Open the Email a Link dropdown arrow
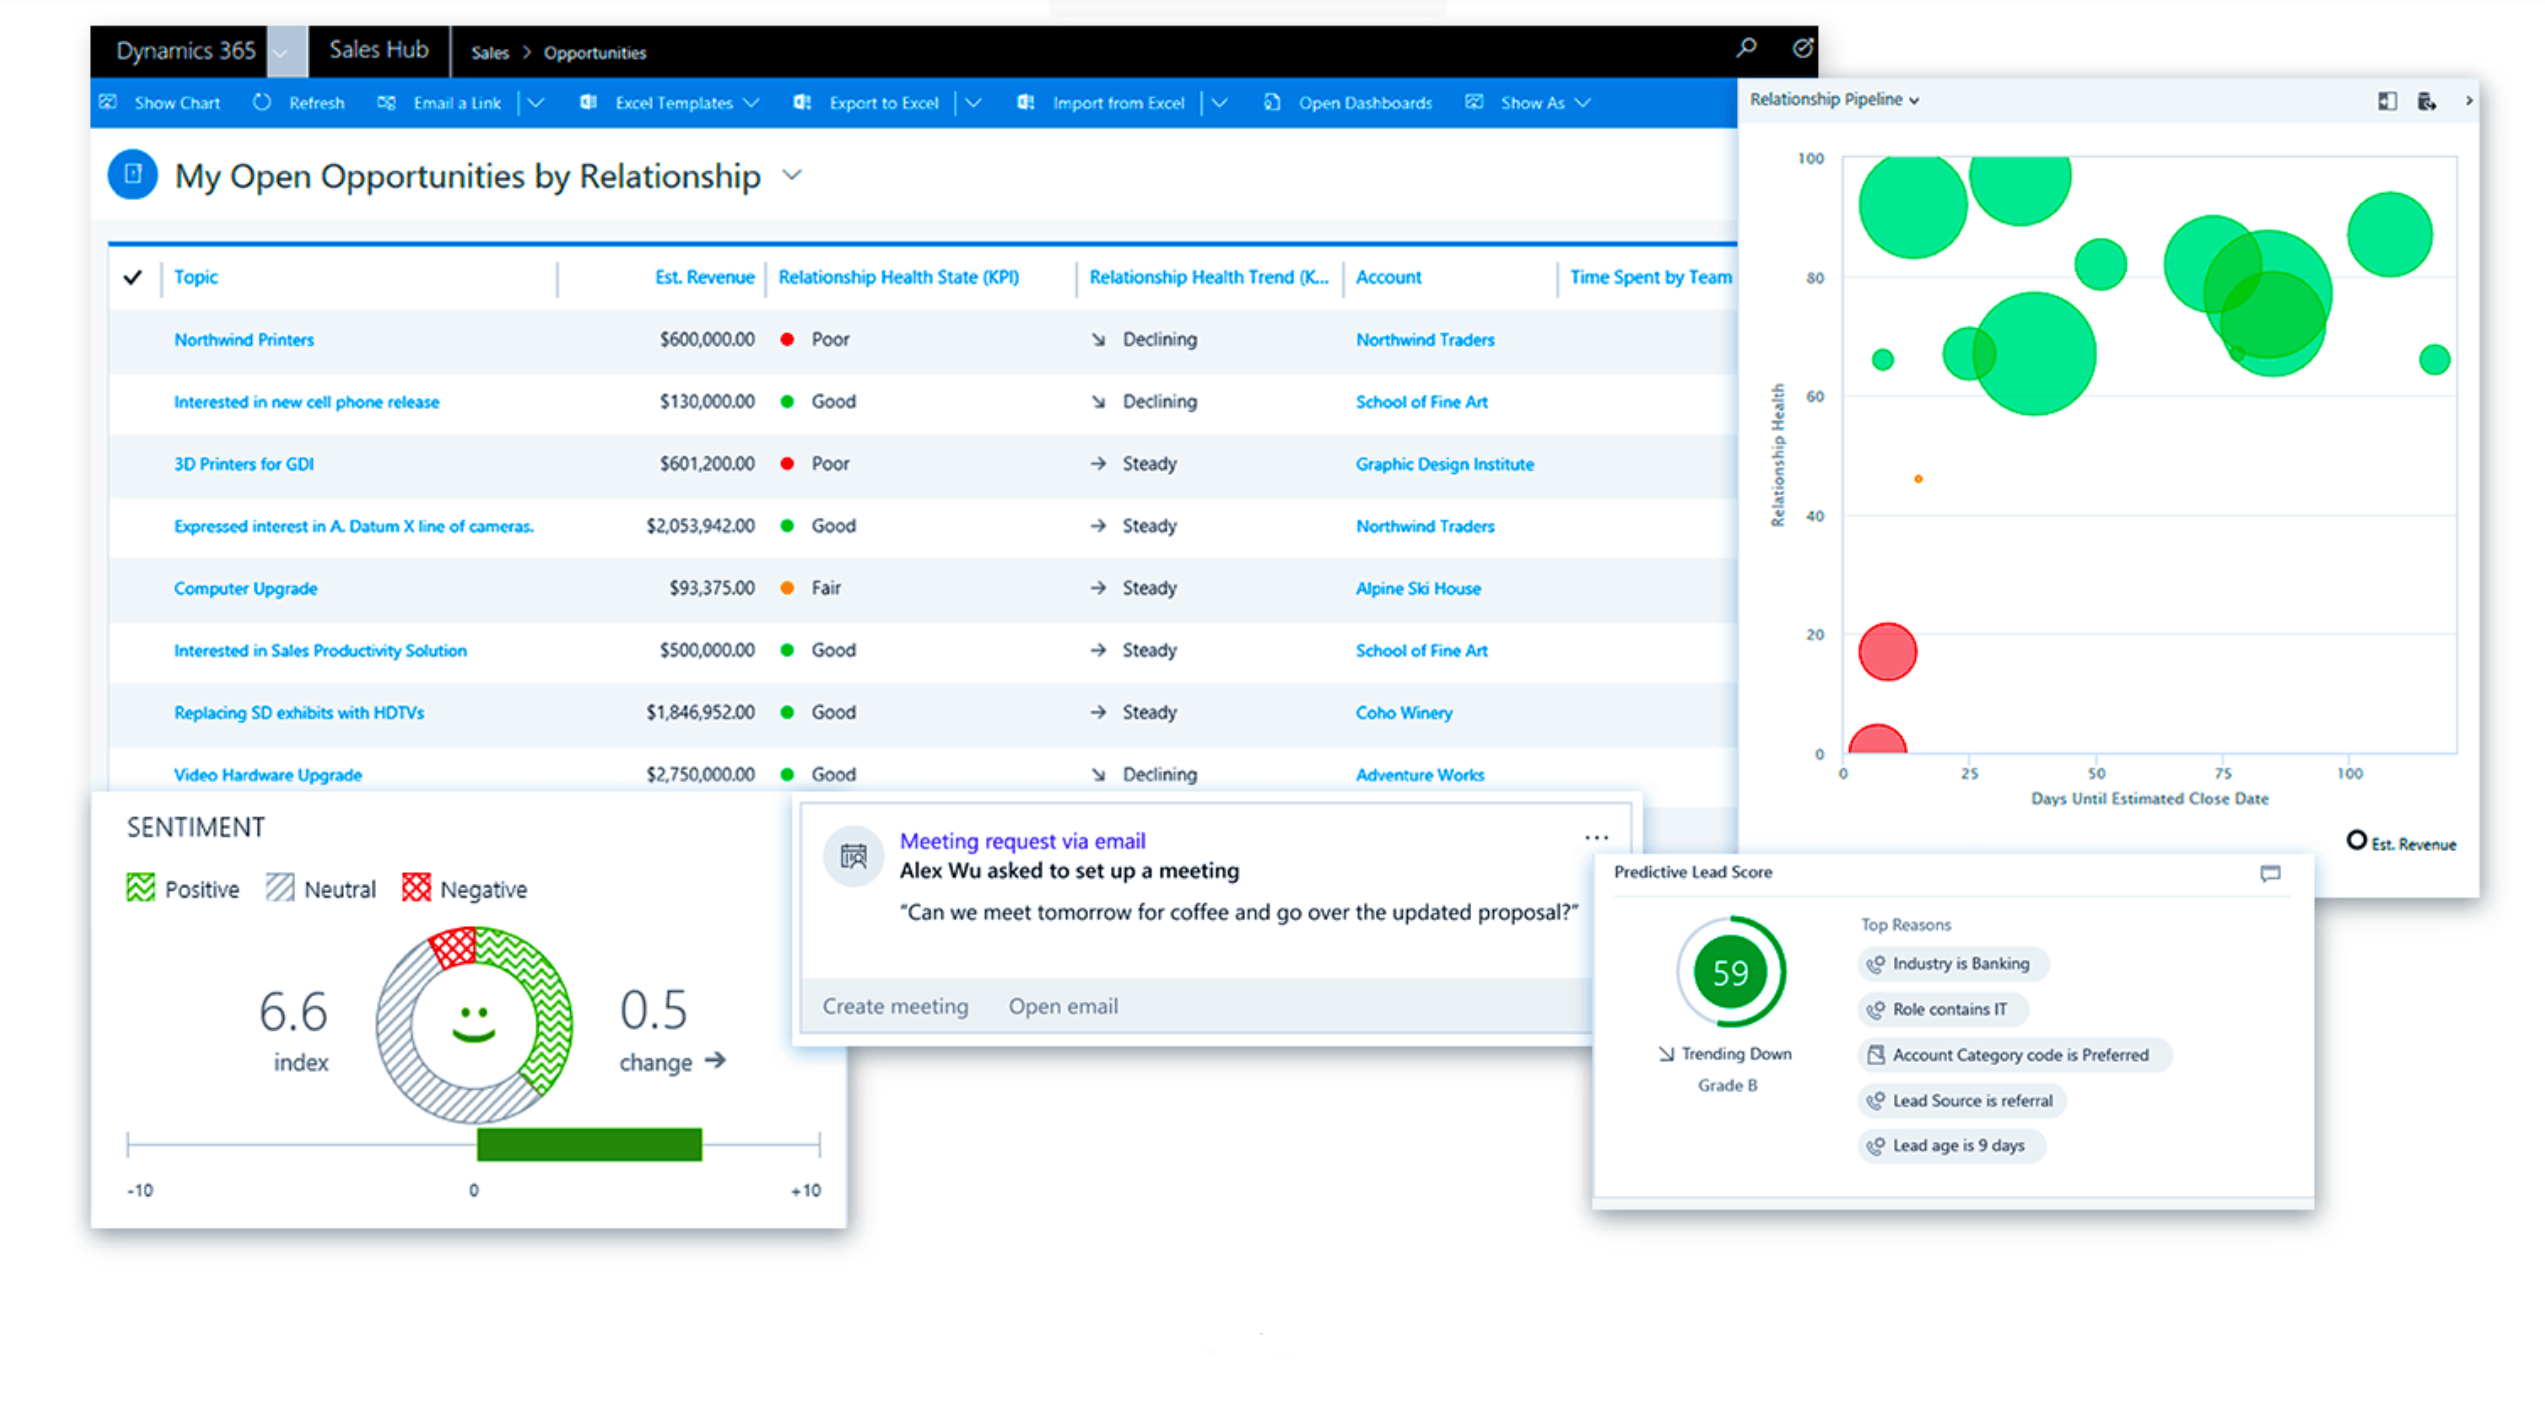Image resolution: width=2545 pixels, height=1406 pixels. coord(536,102)
